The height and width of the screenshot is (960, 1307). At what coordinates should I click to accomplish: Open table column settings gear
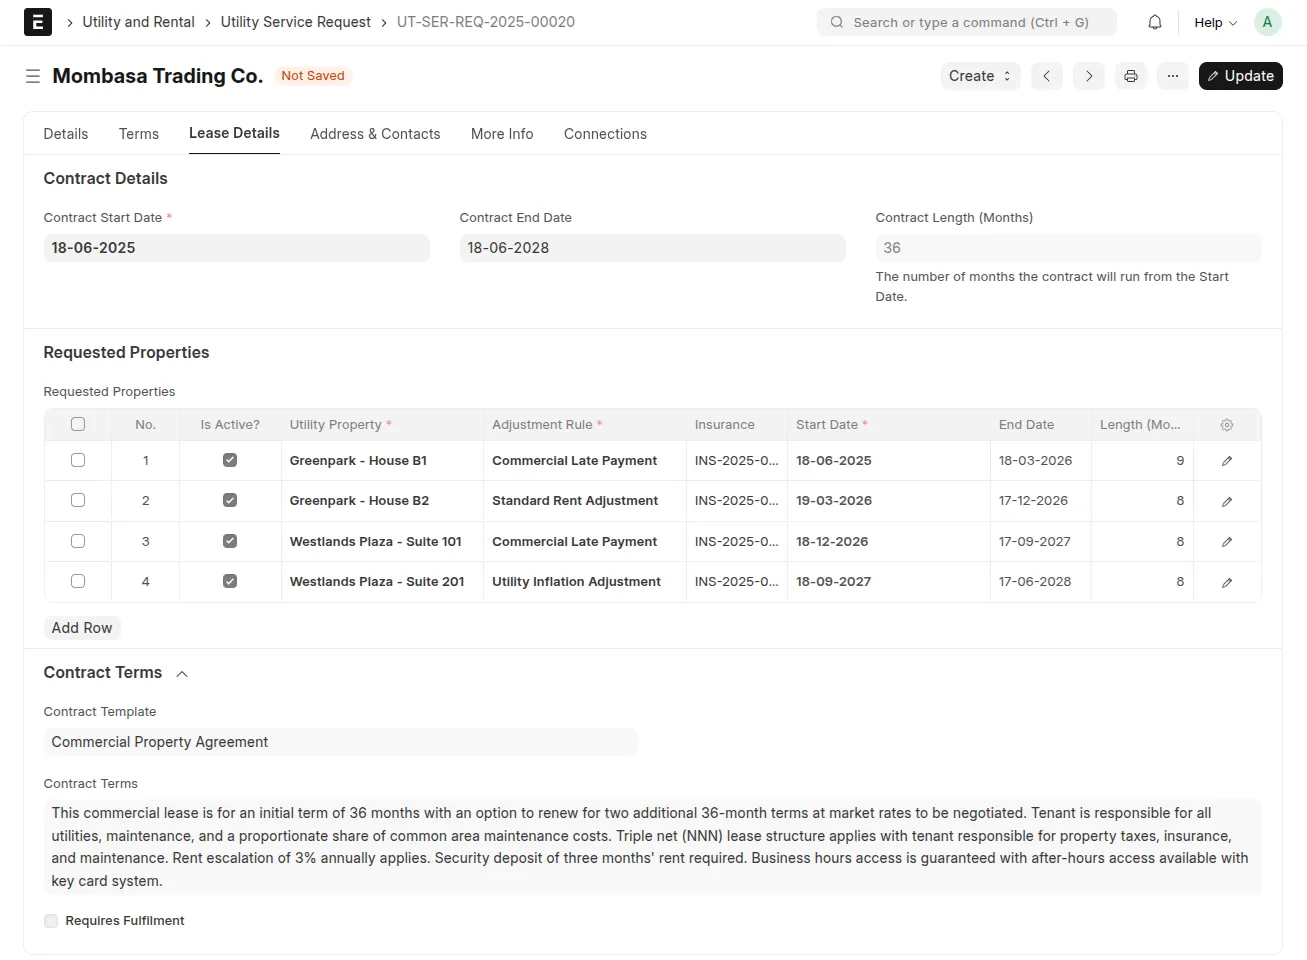(1227, 425)
